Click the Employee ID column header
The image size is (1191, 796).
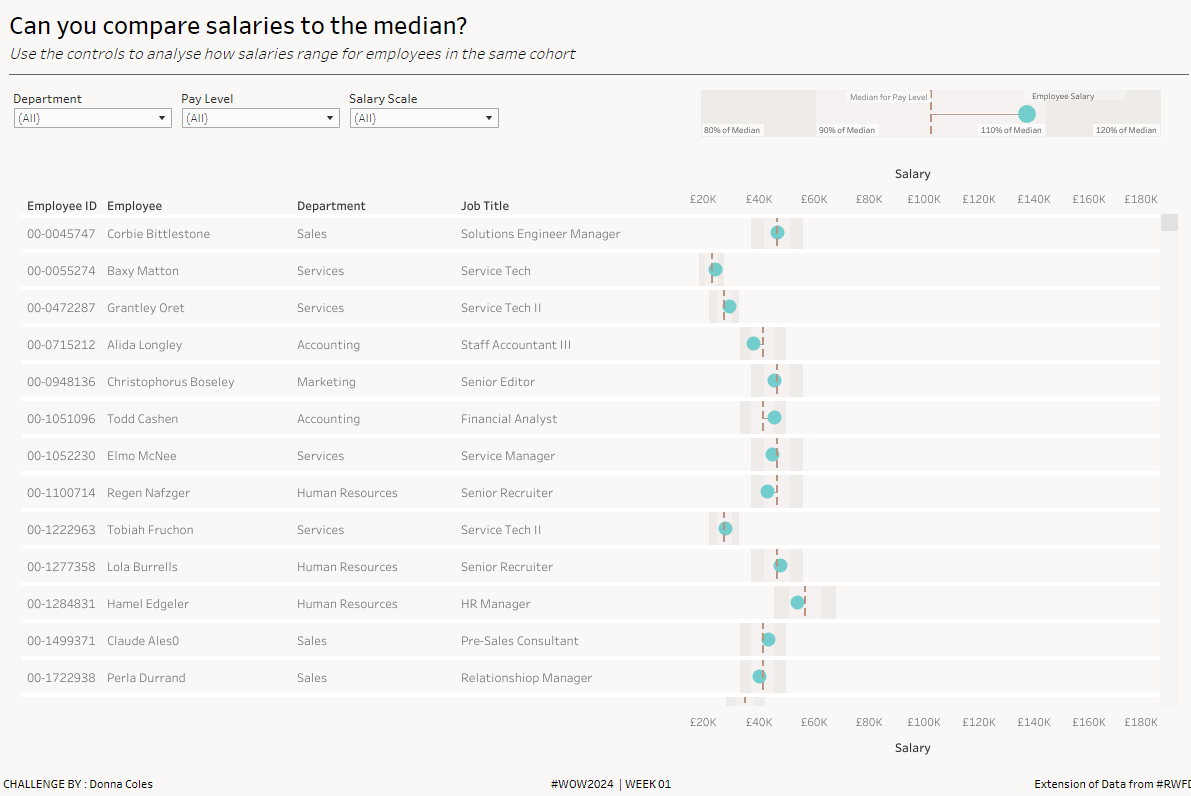click(x=62, y=206)
